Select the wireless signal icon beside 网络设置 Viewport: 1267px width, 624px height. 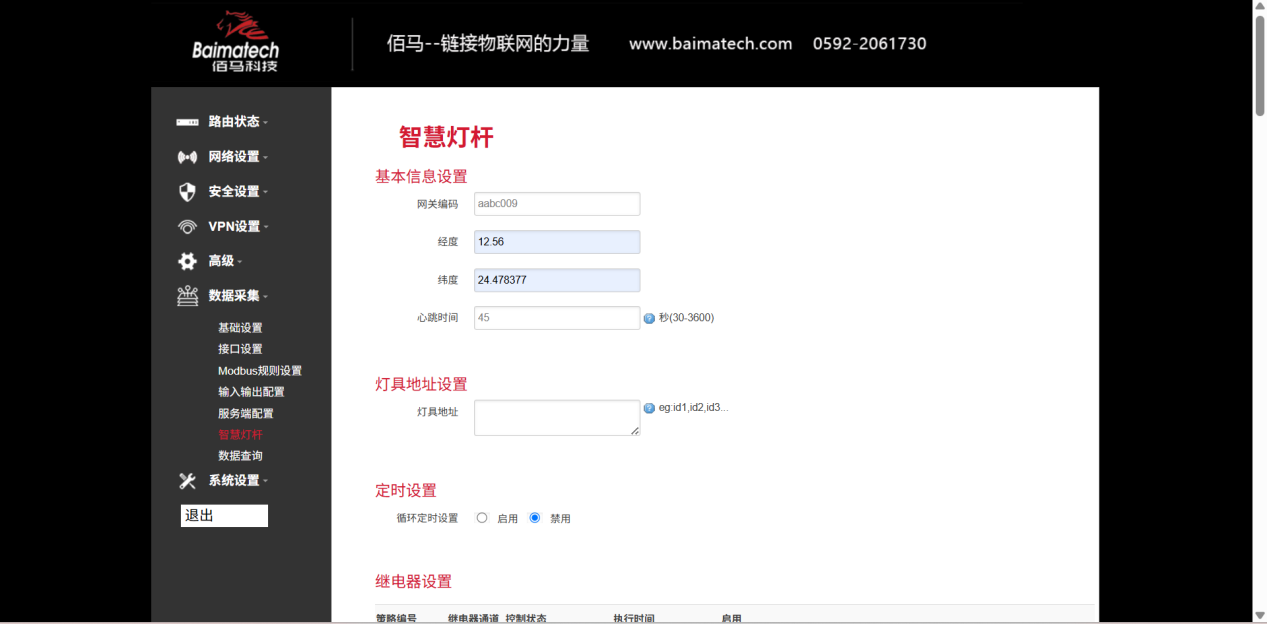(x=186, y=156)
